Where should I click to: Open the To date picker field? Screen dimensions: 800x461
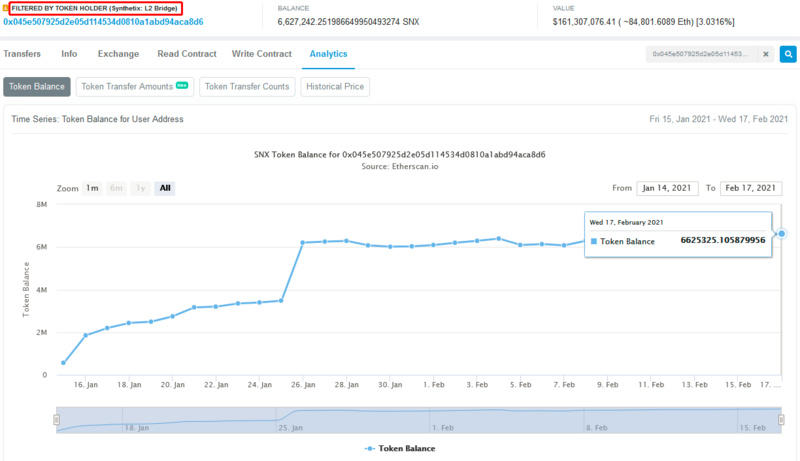point(750,188)
